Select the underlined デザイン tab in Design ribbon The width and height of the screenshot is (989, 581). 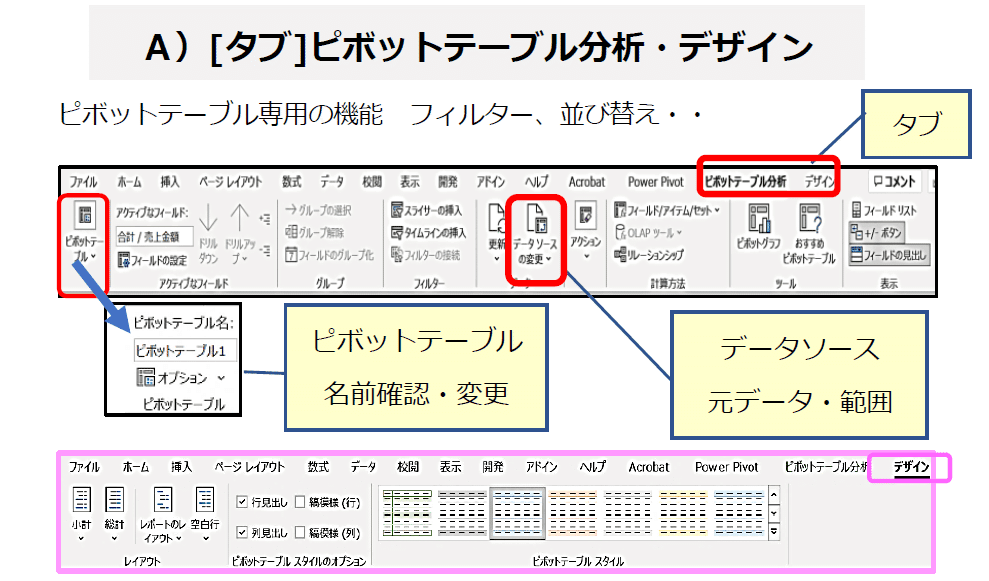tap(911, 467)
